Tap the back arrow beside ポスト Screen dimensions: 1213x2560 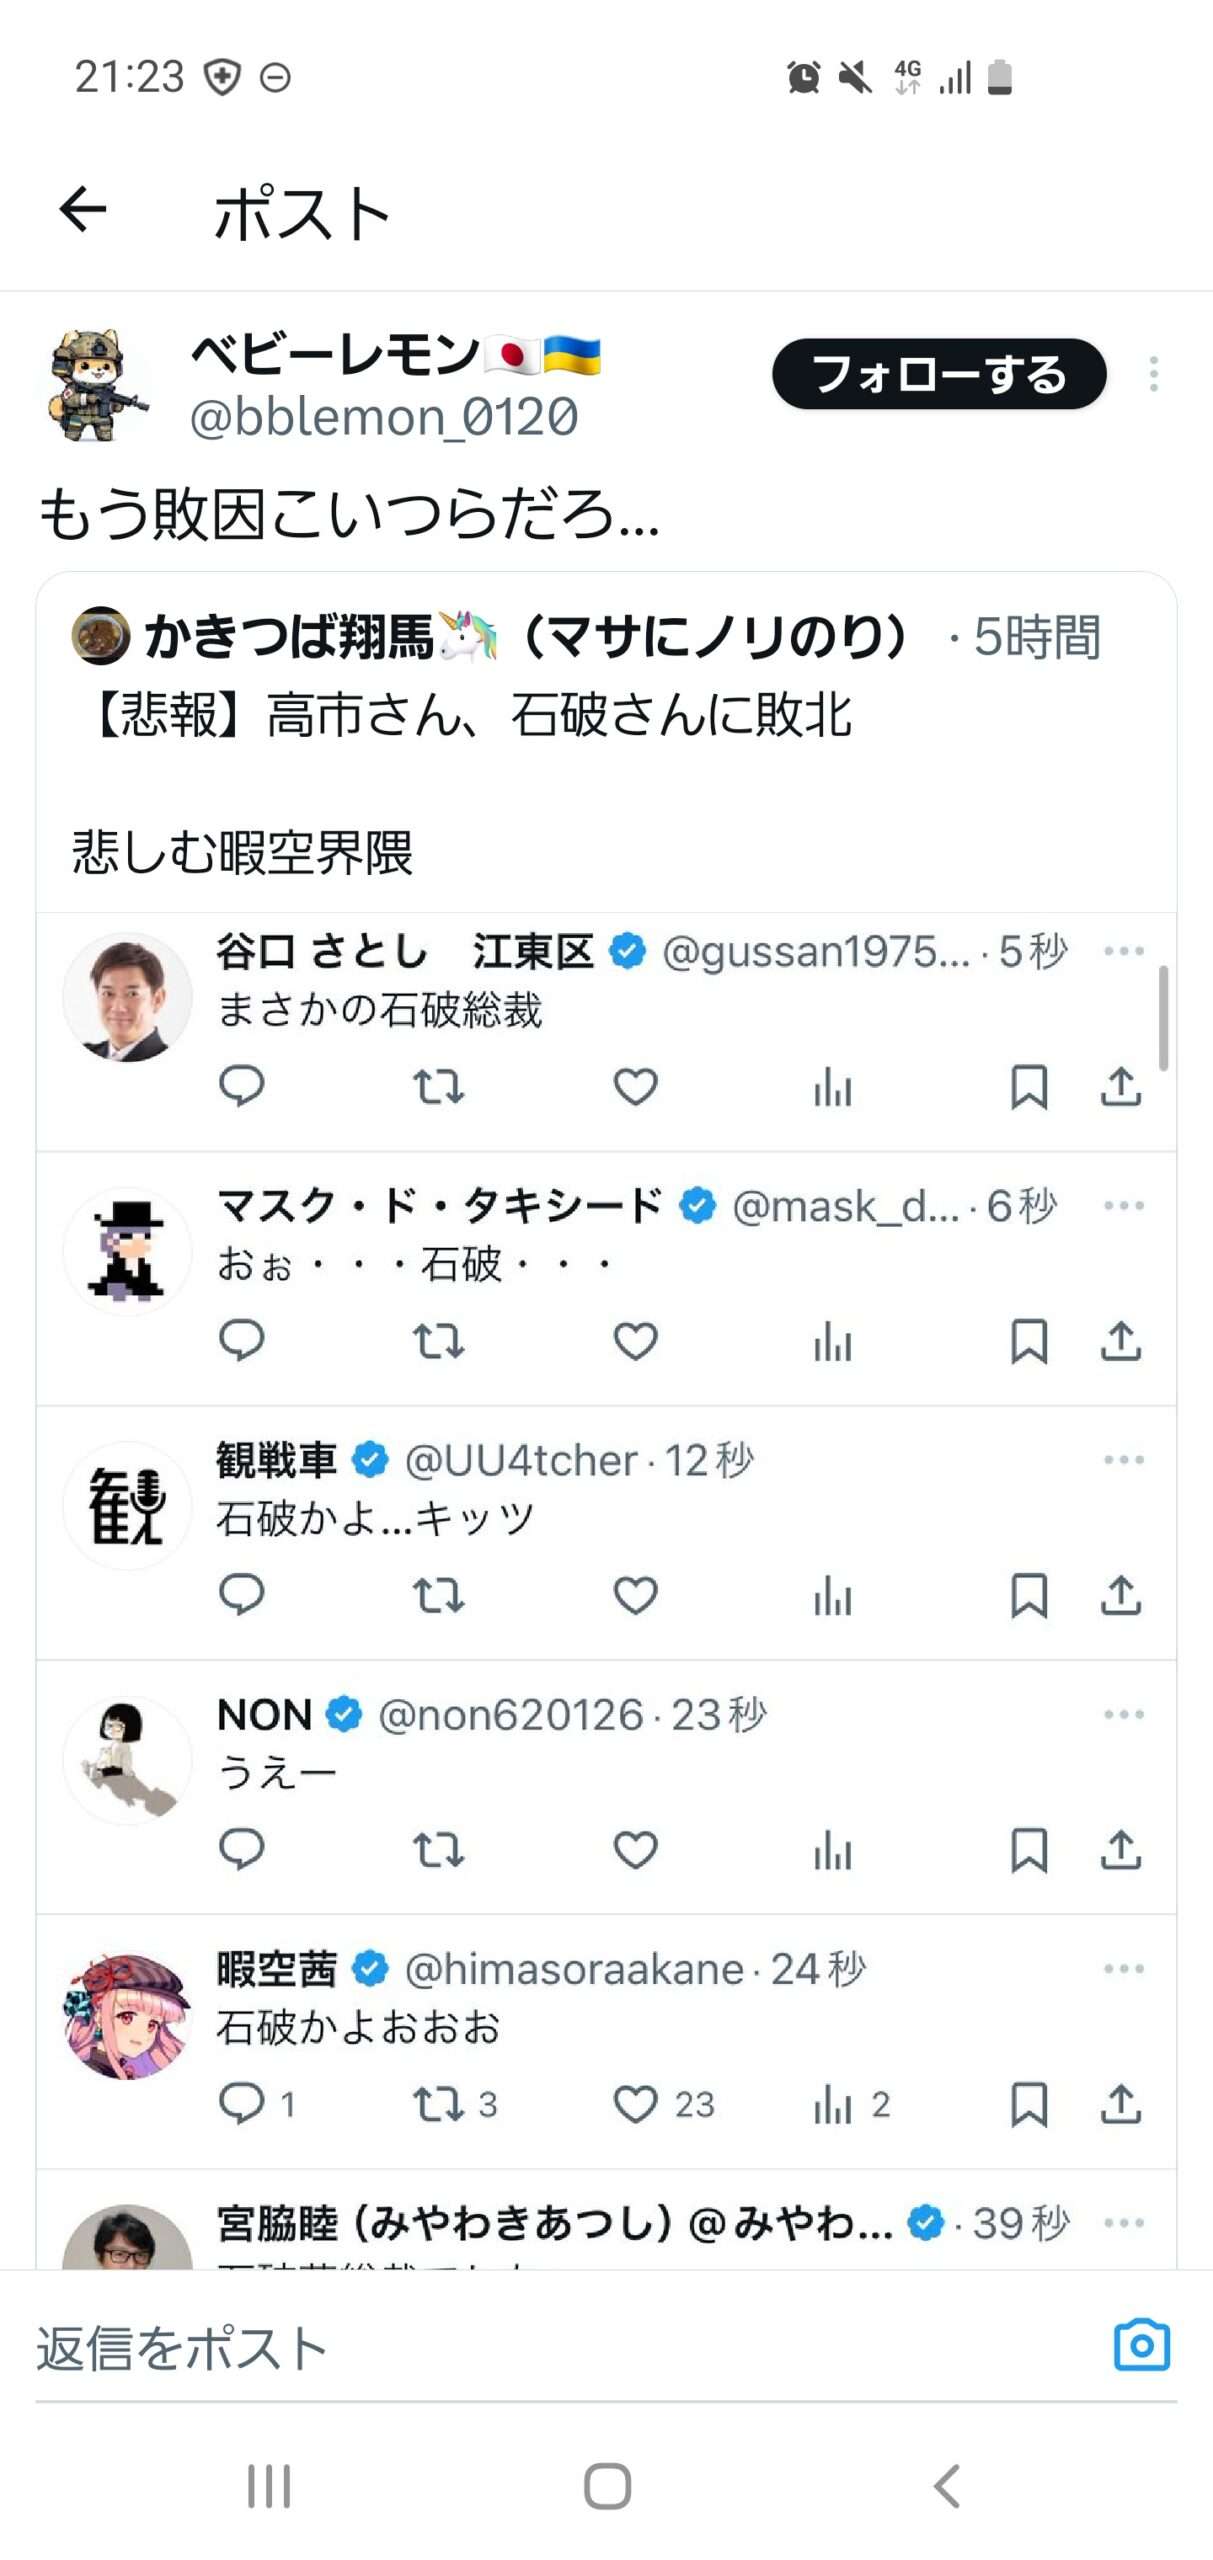tap(83, 209)
